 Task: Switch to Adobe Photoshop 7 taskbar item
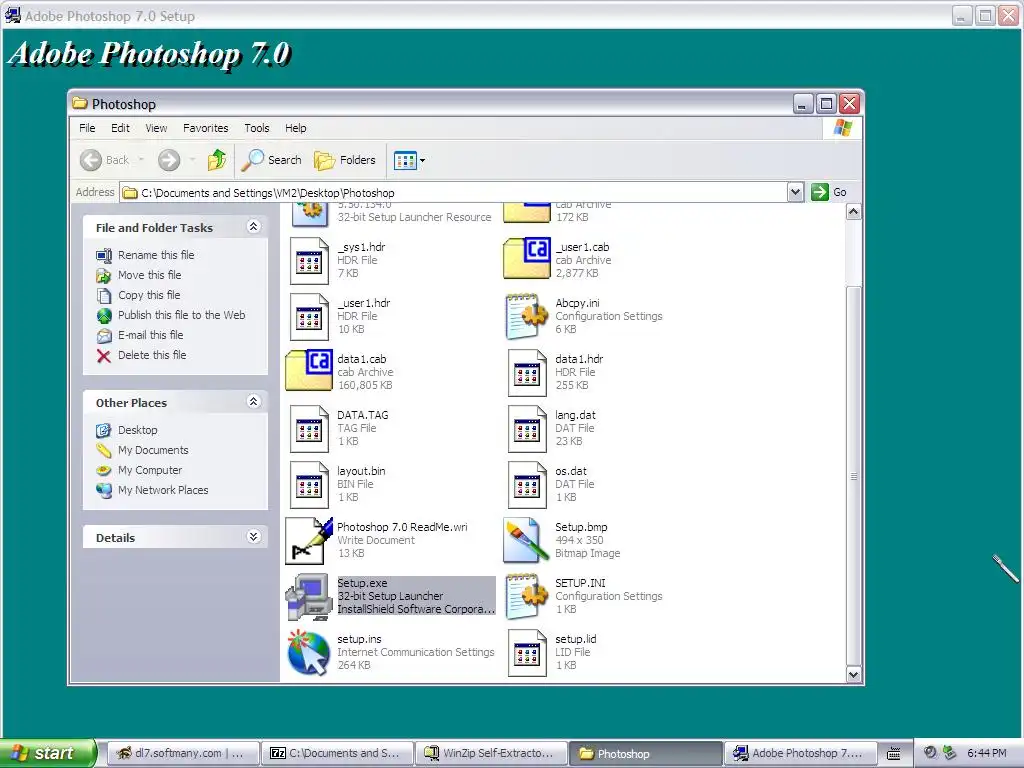(800, 753)
